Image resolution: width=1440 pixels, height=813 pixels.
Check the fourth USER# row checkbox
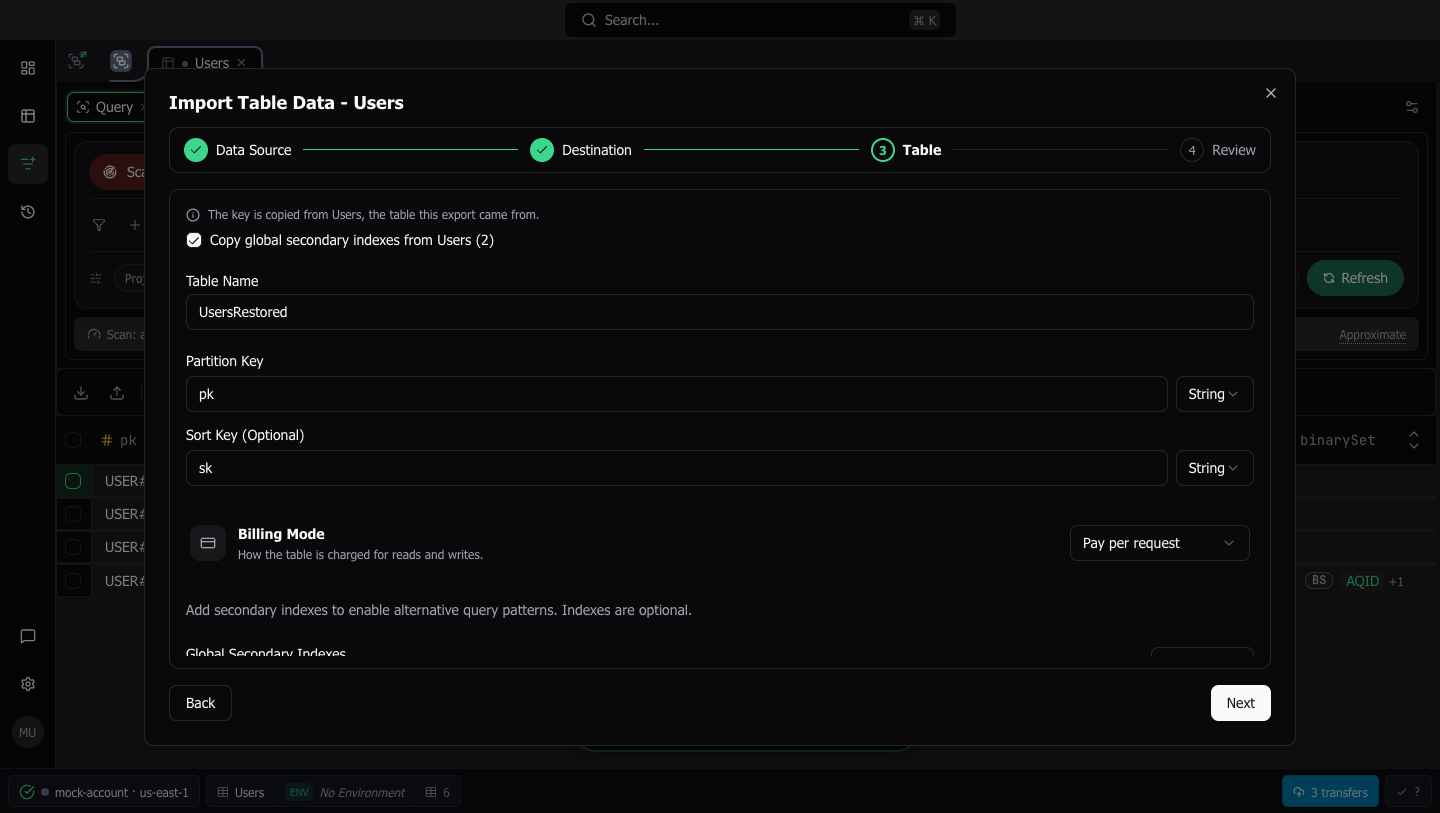coord(73,580)
